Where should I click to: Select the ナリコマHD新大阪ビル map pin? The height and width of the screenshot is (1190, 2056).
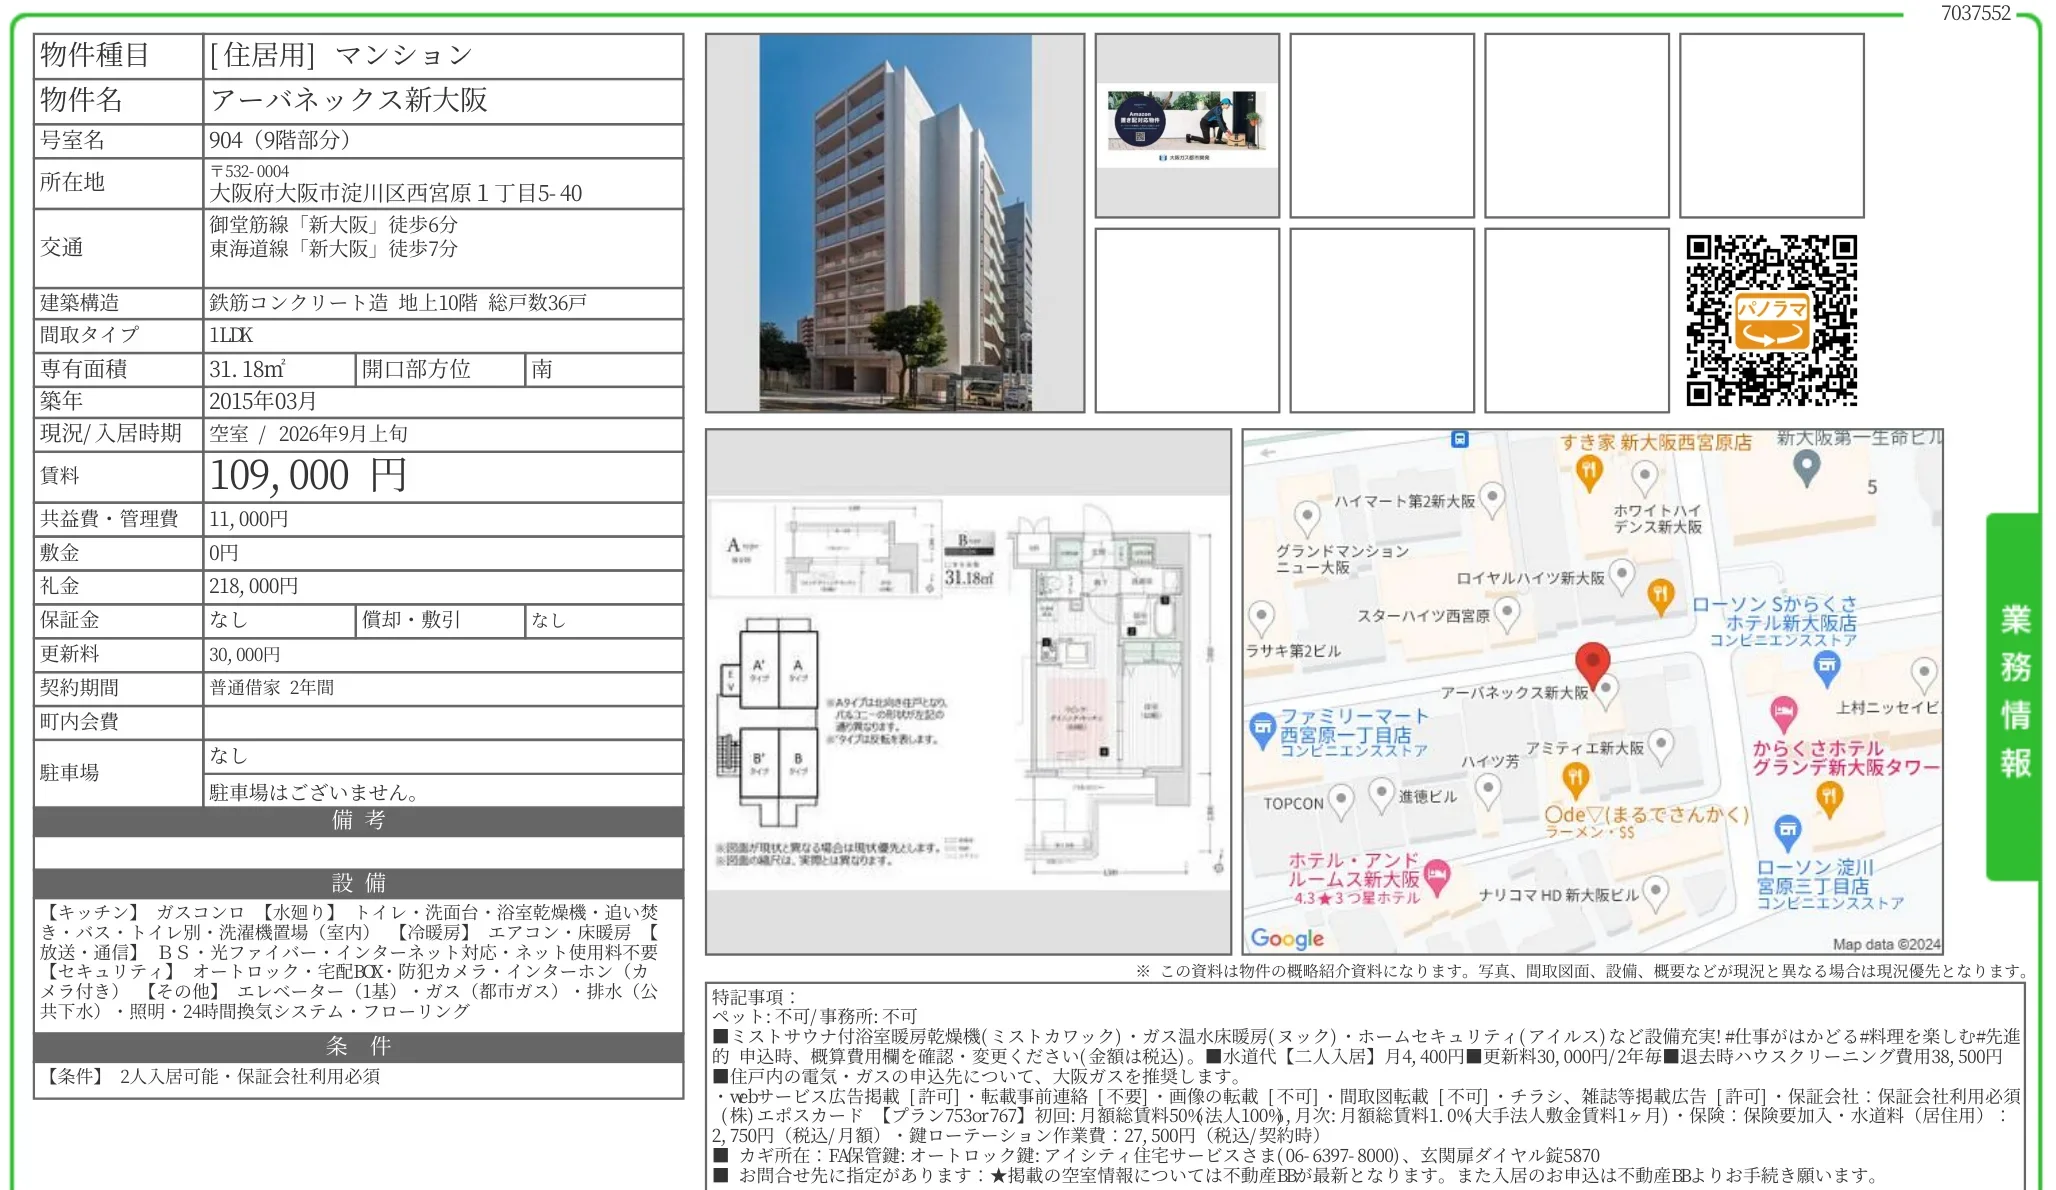pyautogui.click(x=1656, y=893)
